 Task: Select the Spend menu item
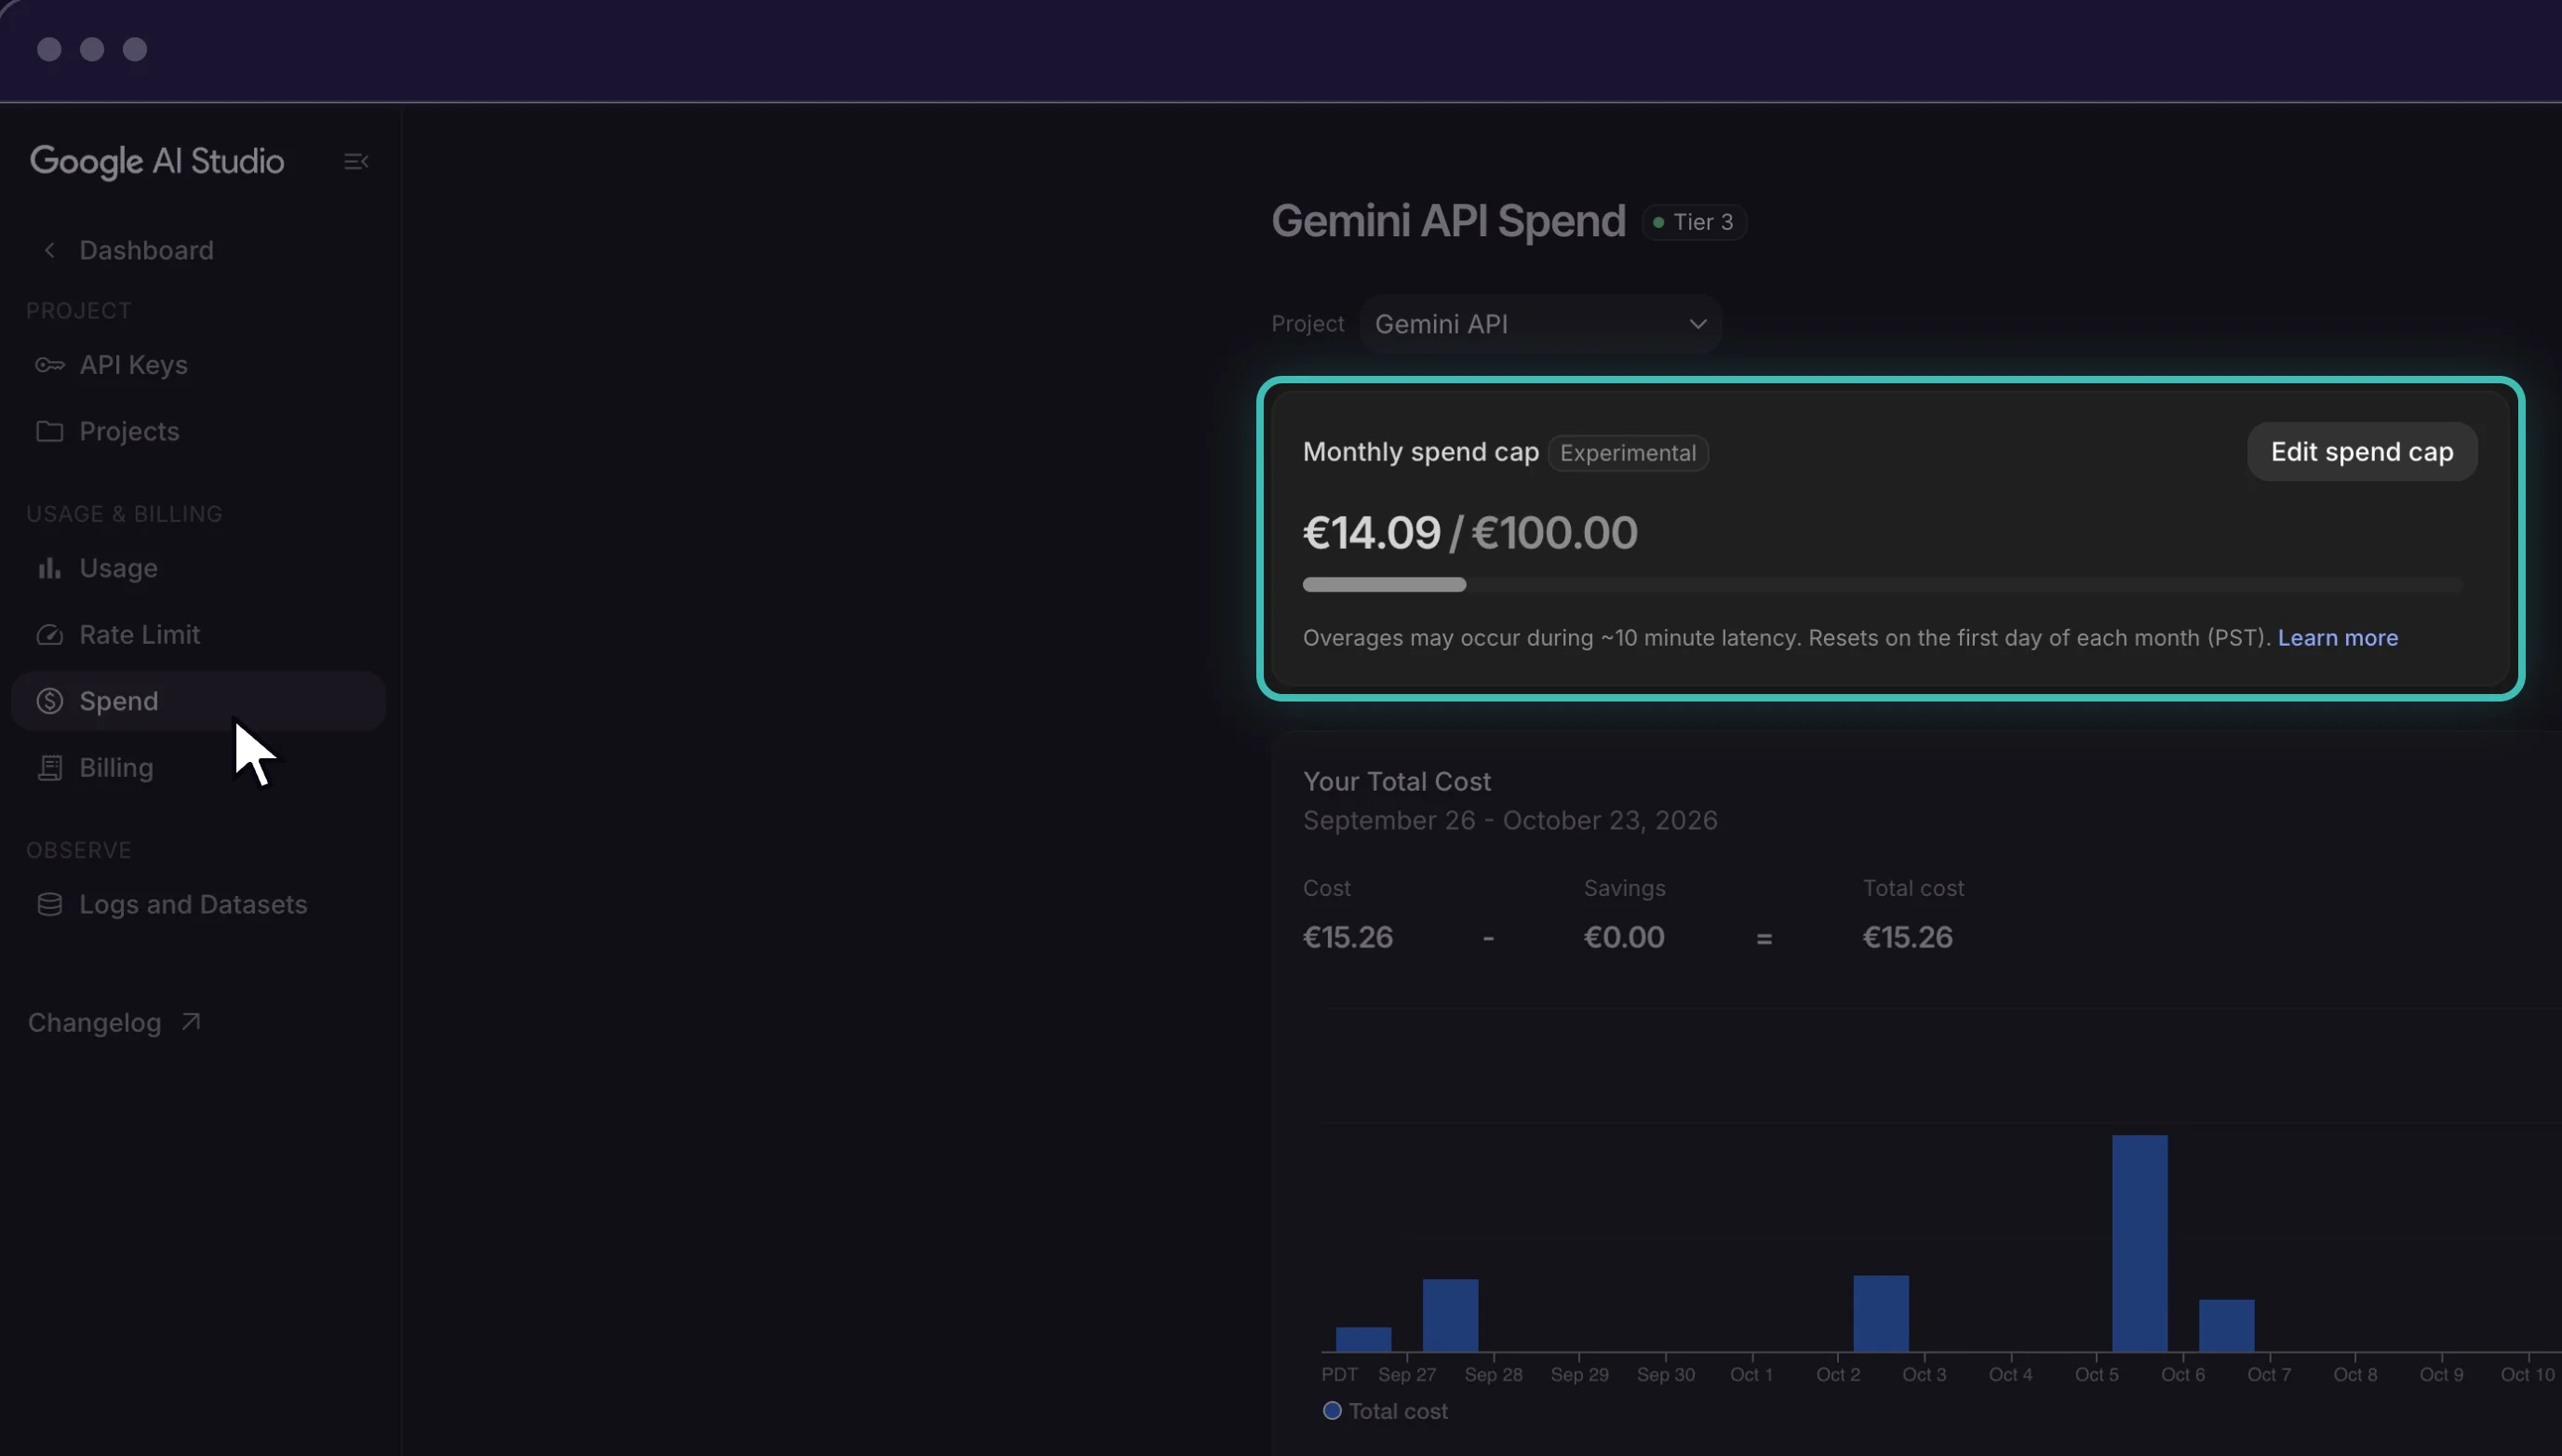(x=198, y=701)
